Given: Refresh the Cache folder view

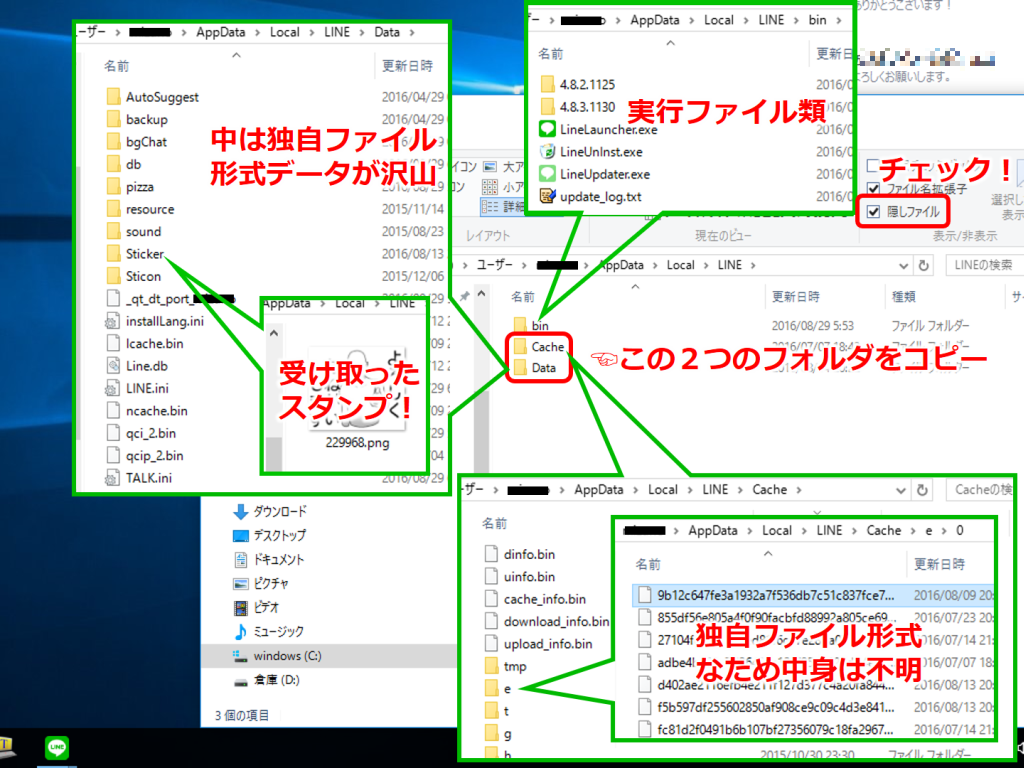Looking at the screenshot, I should 922,490.
